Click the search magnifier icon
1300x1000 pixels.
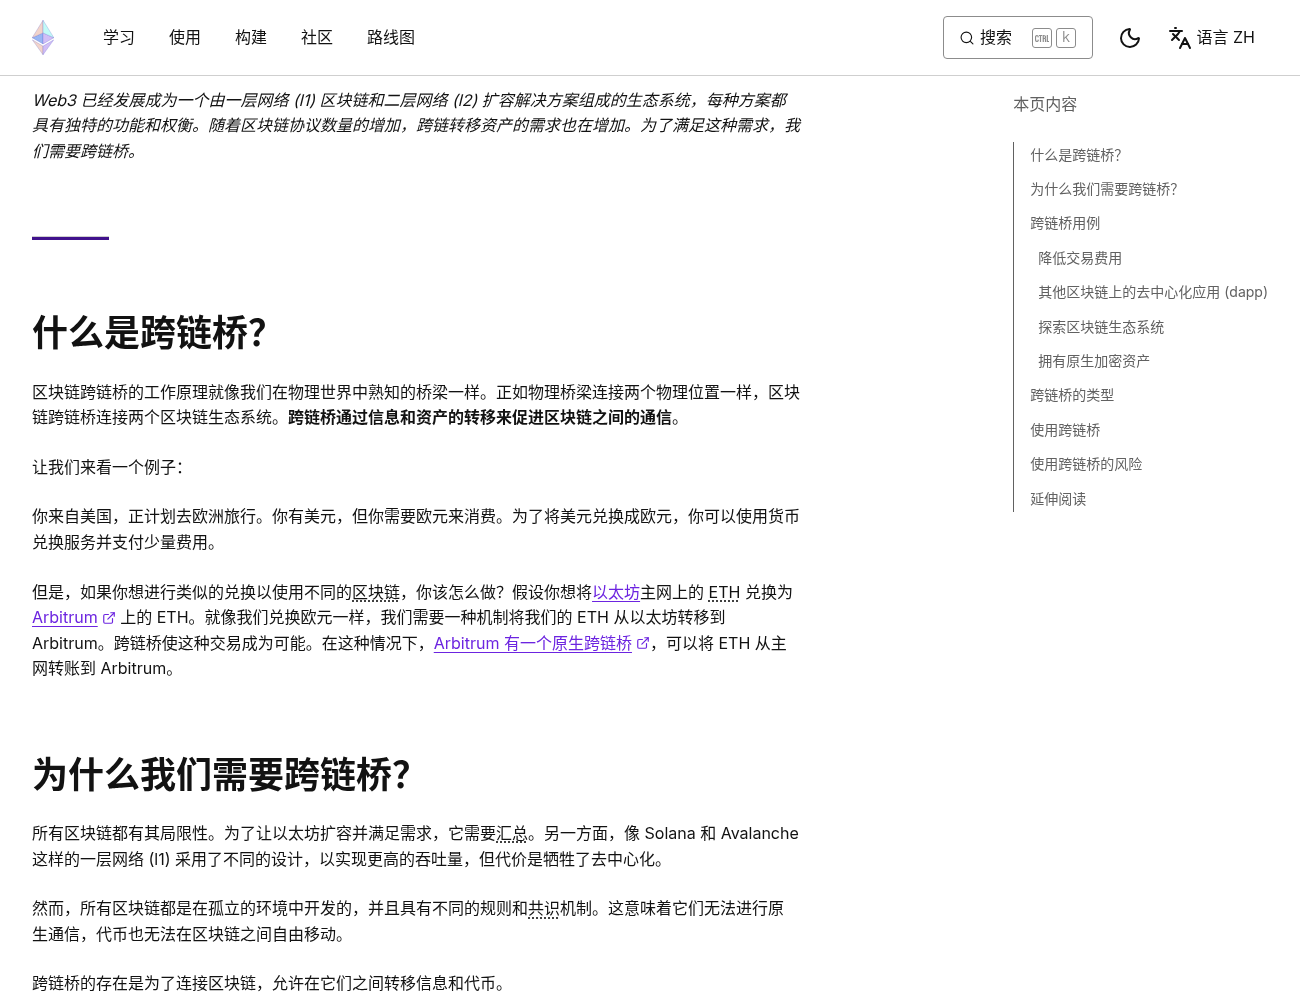tap(967, 38)
